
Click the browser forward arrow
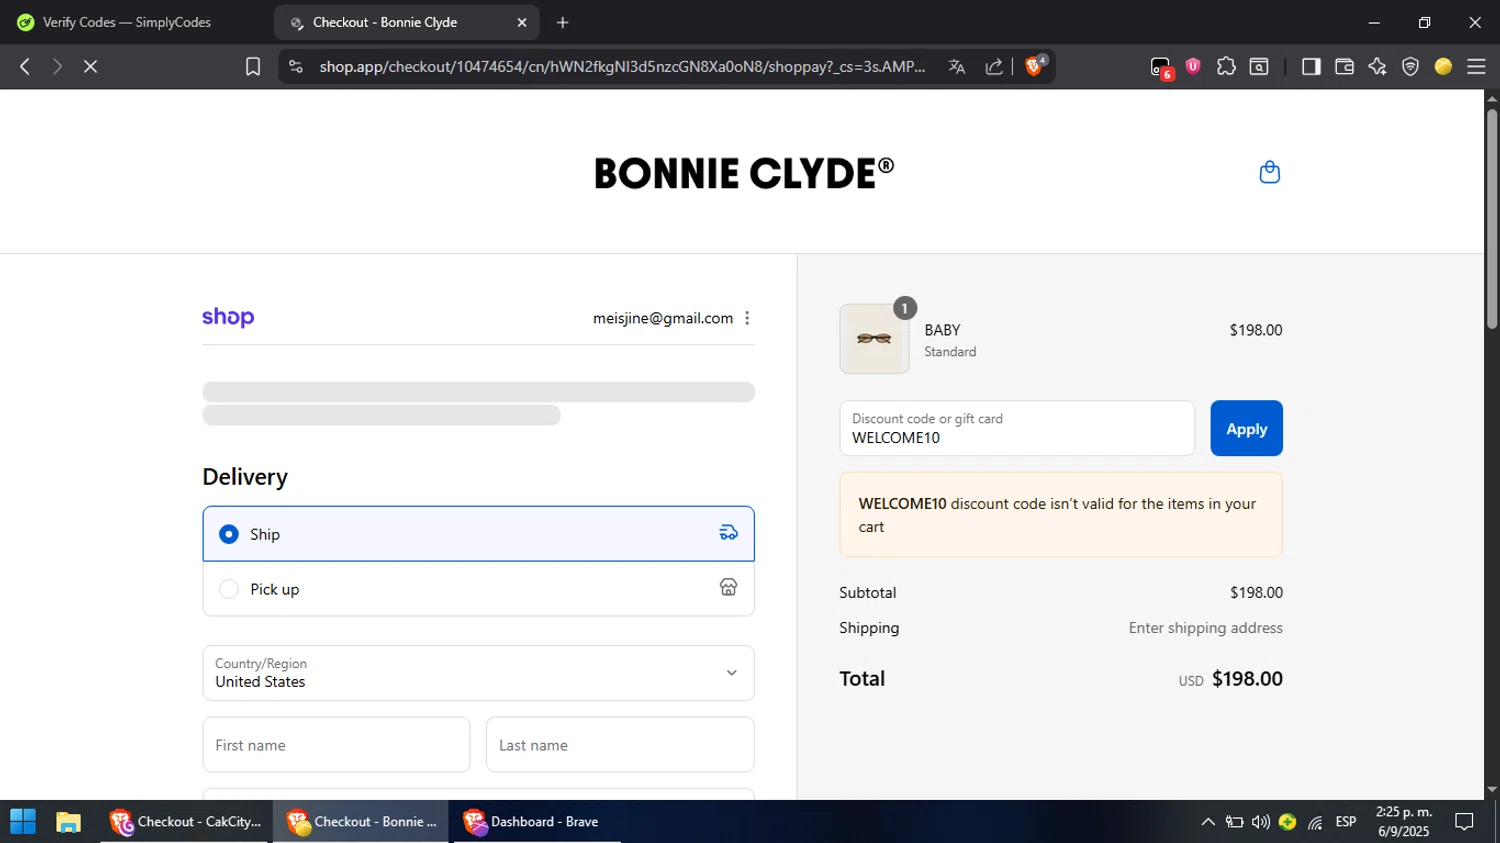tap(57, 66)
